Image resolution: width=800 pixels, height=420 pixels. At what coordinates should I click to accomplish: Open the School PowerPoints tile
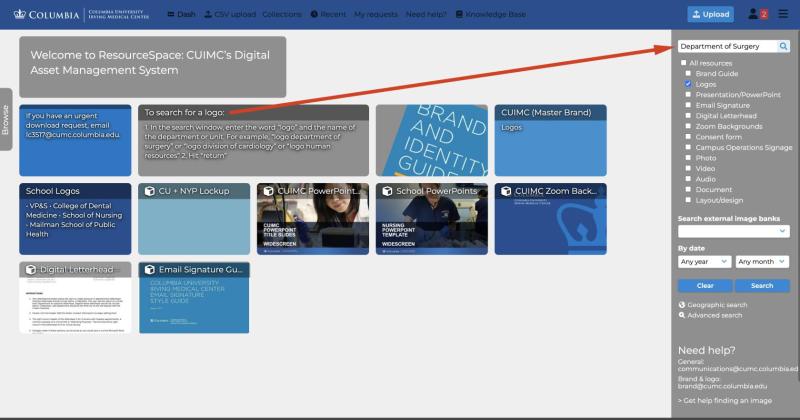(x=432, y=219)
